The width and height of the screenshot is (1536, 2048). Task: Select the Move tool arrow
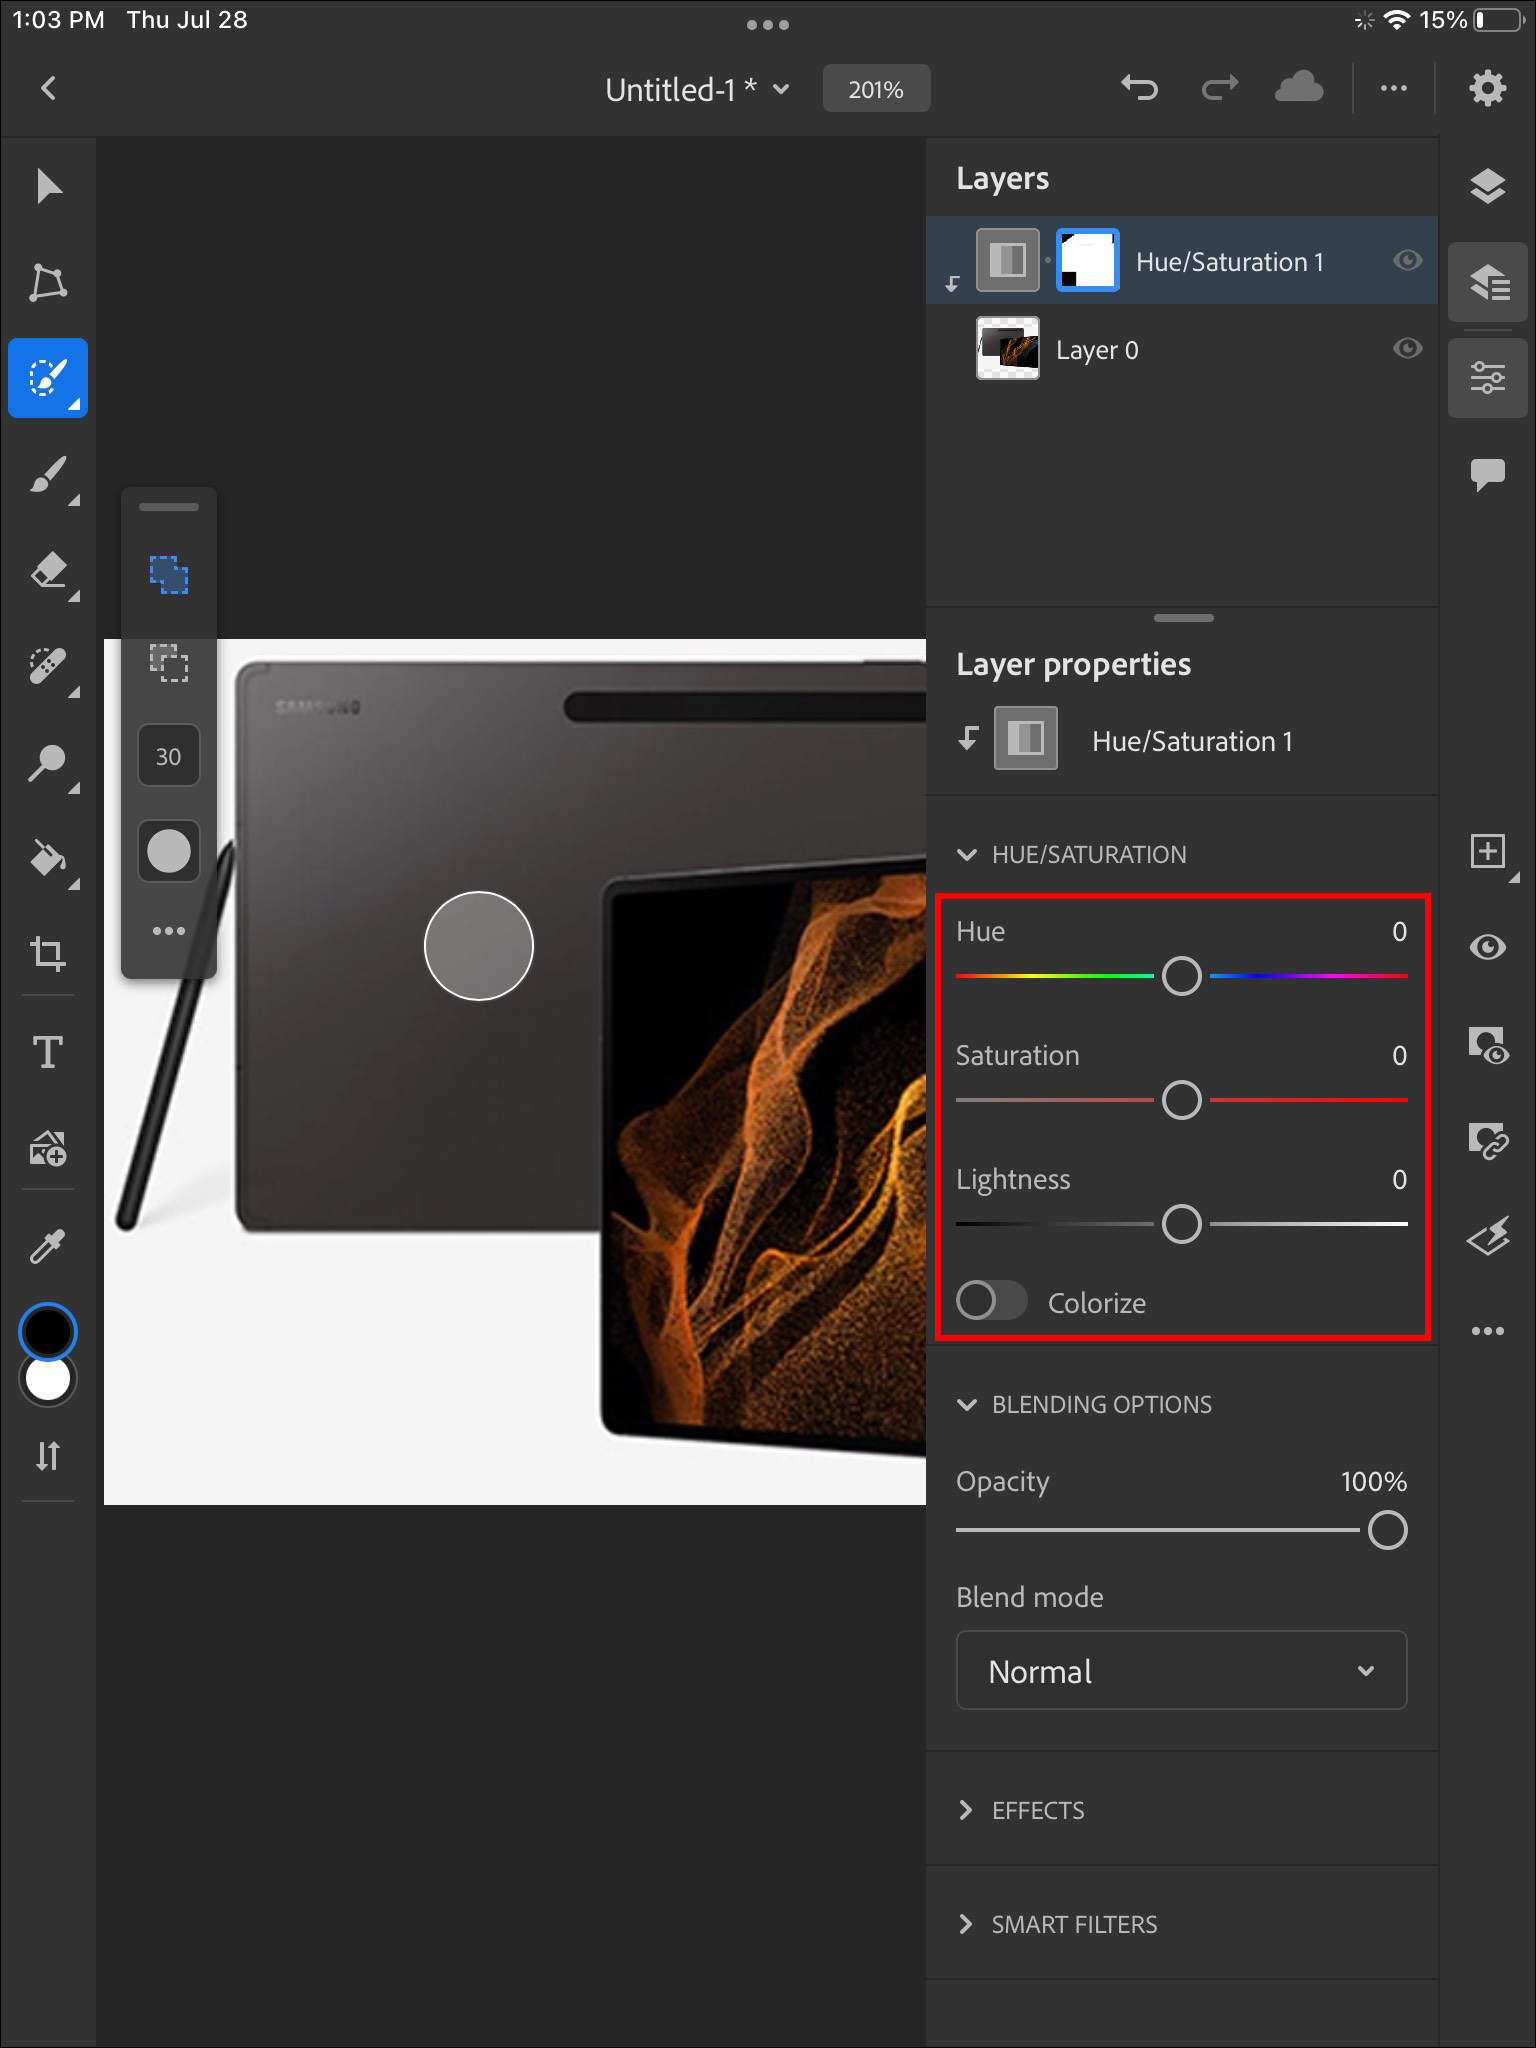coord(48,187)
